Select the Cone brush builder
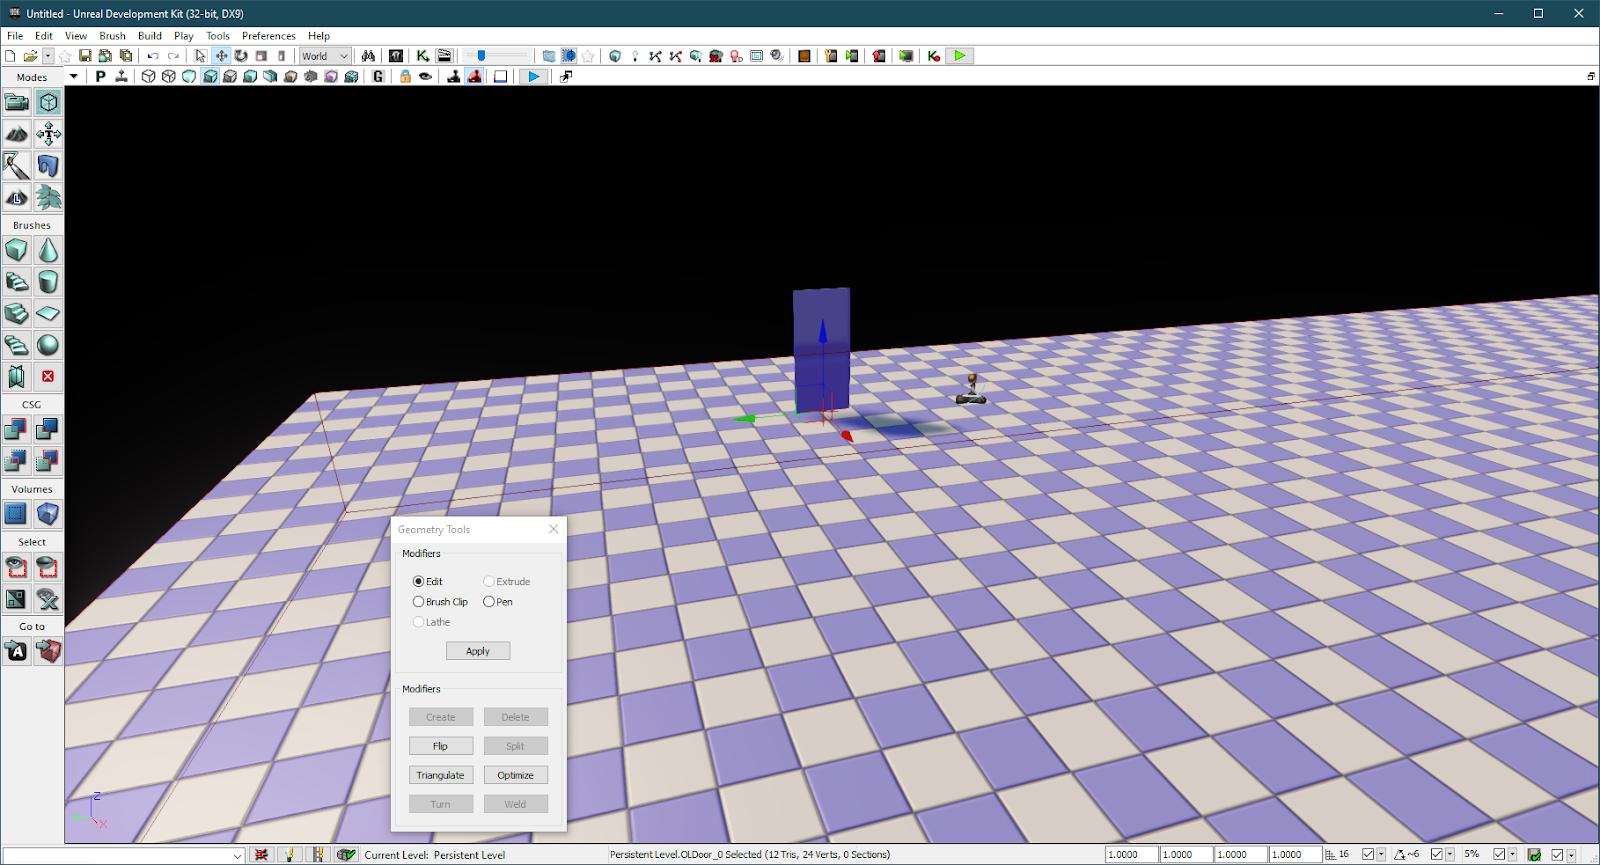This screenshot has width=1600, height=865. pos(48,250)
